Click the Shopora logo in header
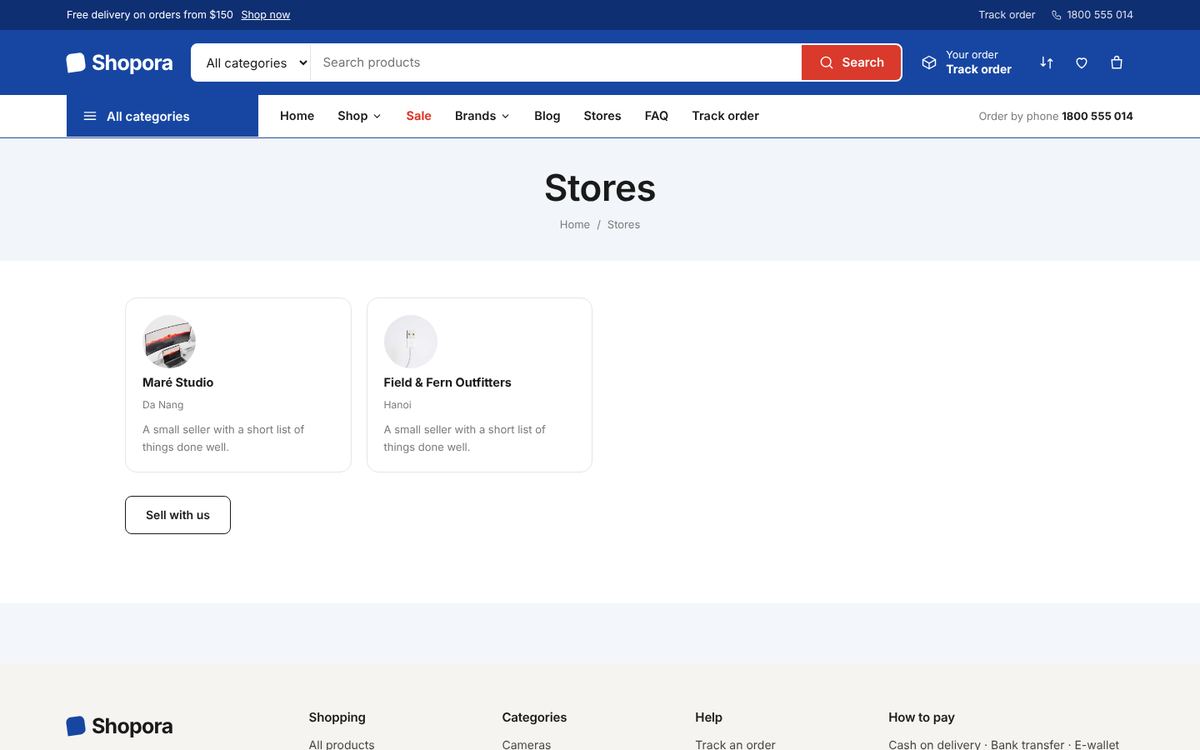1200x750 pixels. pos(119,62)
